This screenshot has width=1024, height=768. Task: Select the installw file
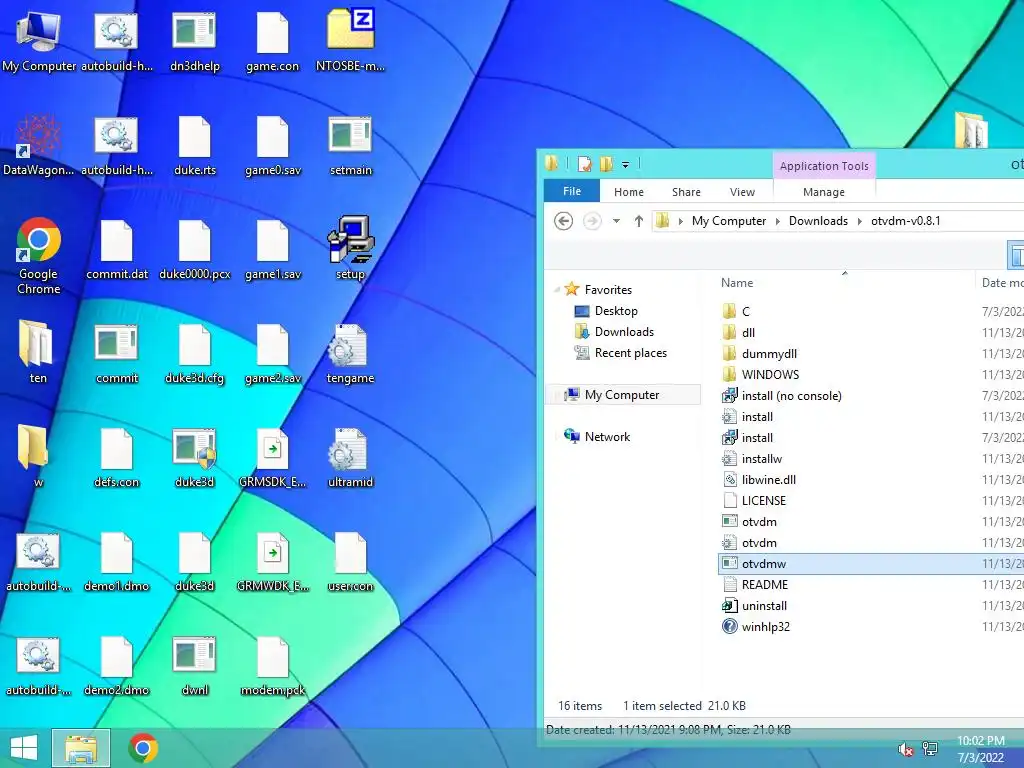coord(752,458)
